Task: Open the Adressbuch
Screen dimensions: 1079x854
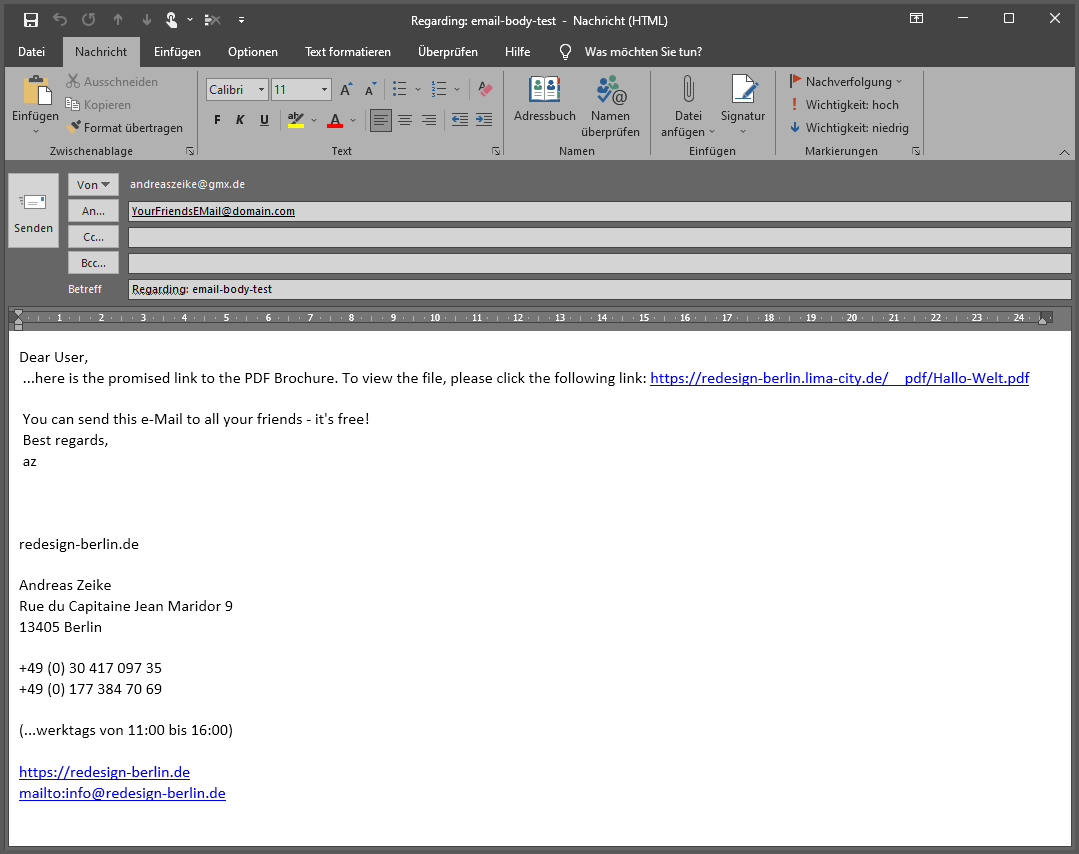Action: (544, 99)
